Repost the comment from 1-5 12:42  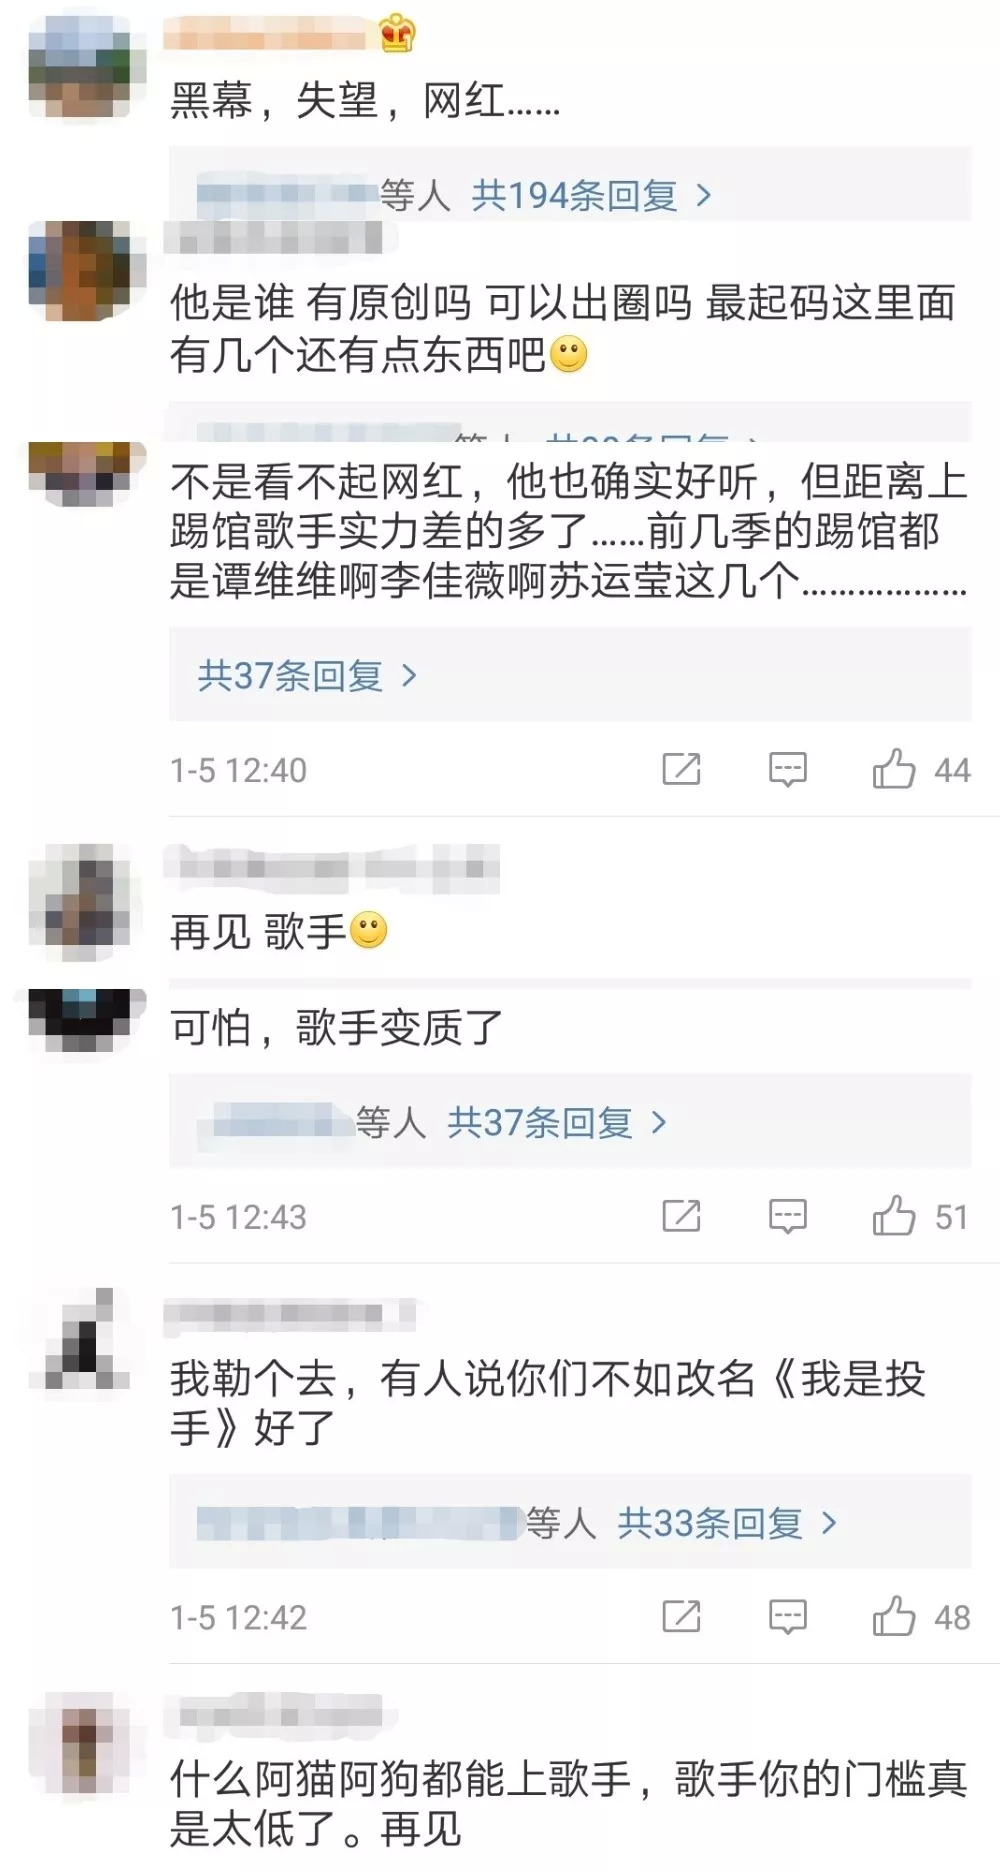click(682, 1615)
